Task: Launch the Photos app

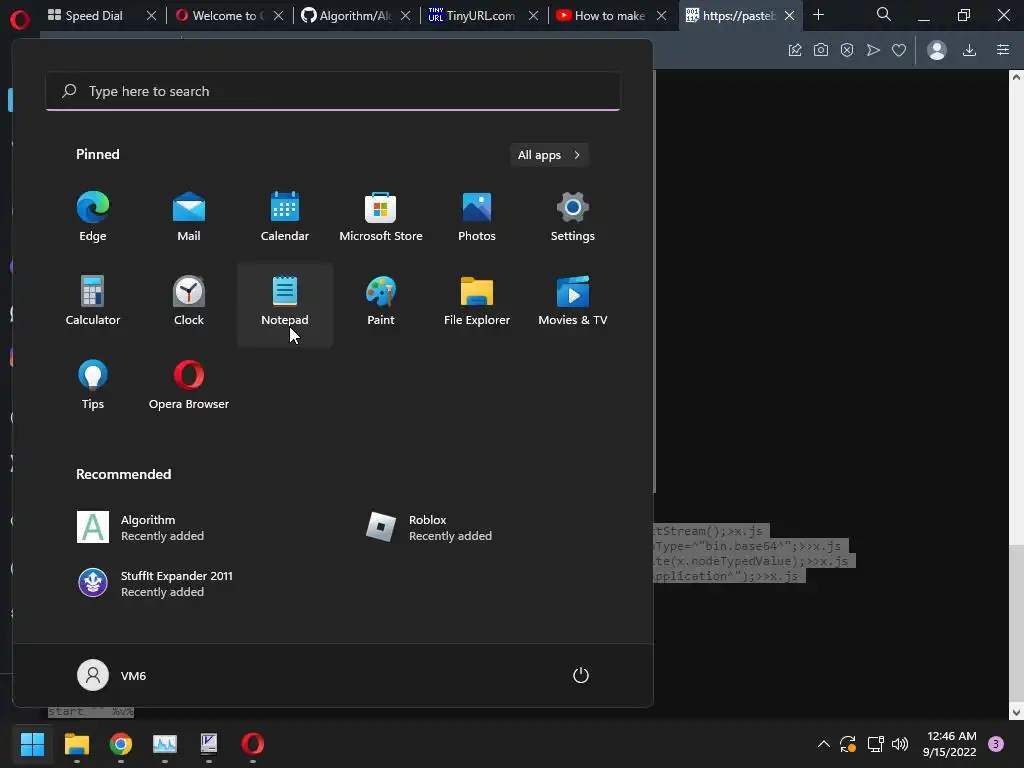Action: (477, 217)
